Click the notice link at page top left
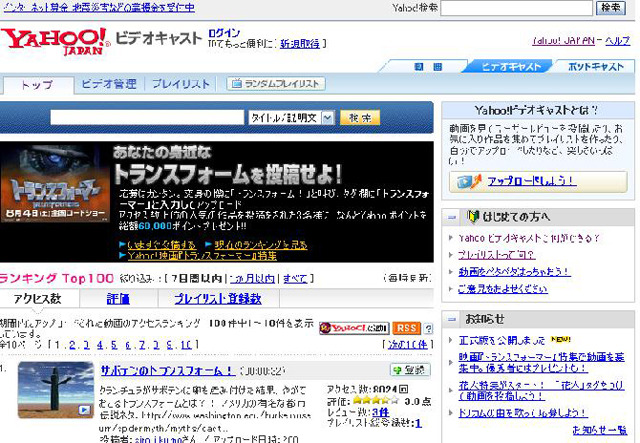 pos(99,7)
